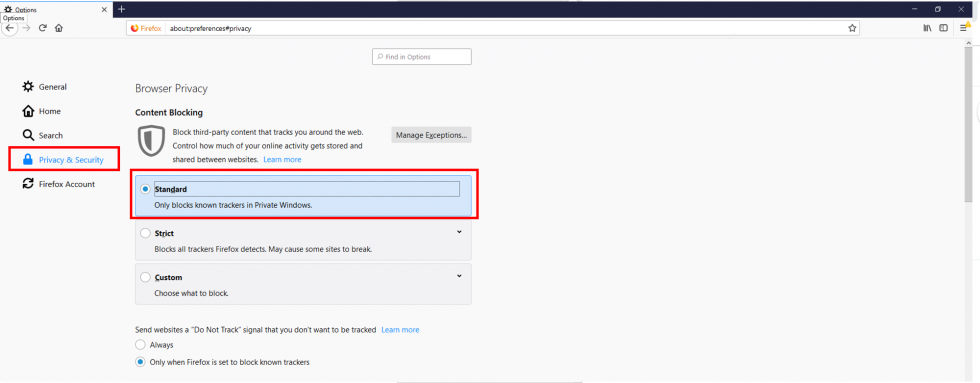
Task: Click the address bar URL about:preferences#privacy
Action: pyautogui.click(x=211, y=28)
